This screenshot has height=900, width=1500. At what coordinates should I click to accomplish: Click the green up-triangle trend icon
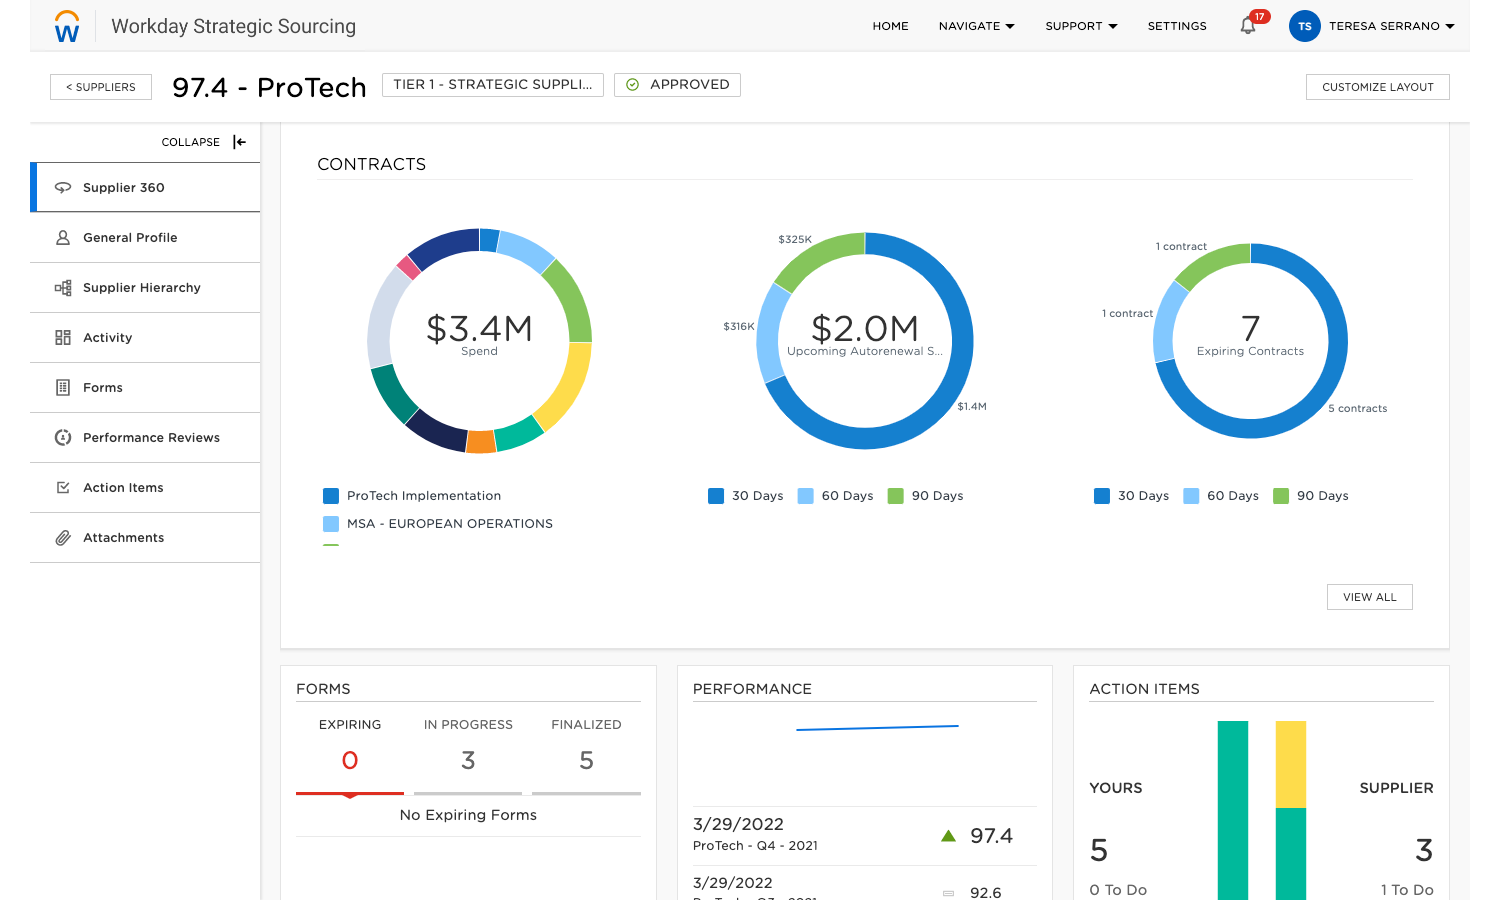[x=949, y=836]
